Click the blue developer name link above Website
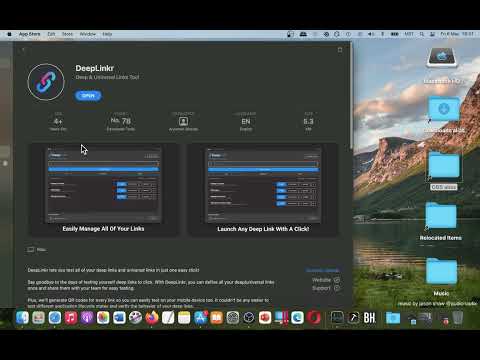The width and height of the screenshot is (480, 360). coord(322,270)
